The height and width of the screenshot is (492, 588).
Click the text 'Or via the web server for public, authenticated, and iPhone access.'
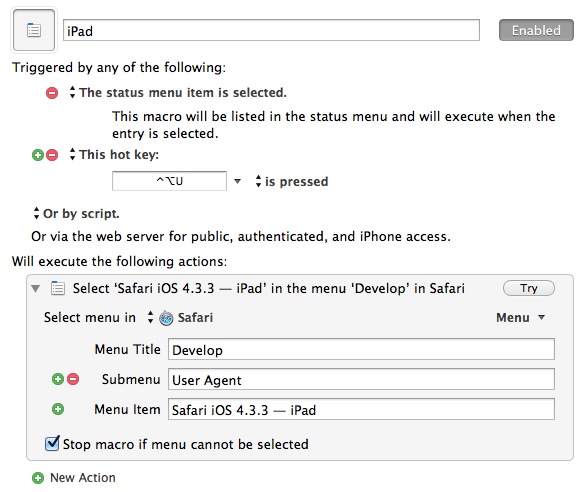pyautogui.click(x=241, y=236)
